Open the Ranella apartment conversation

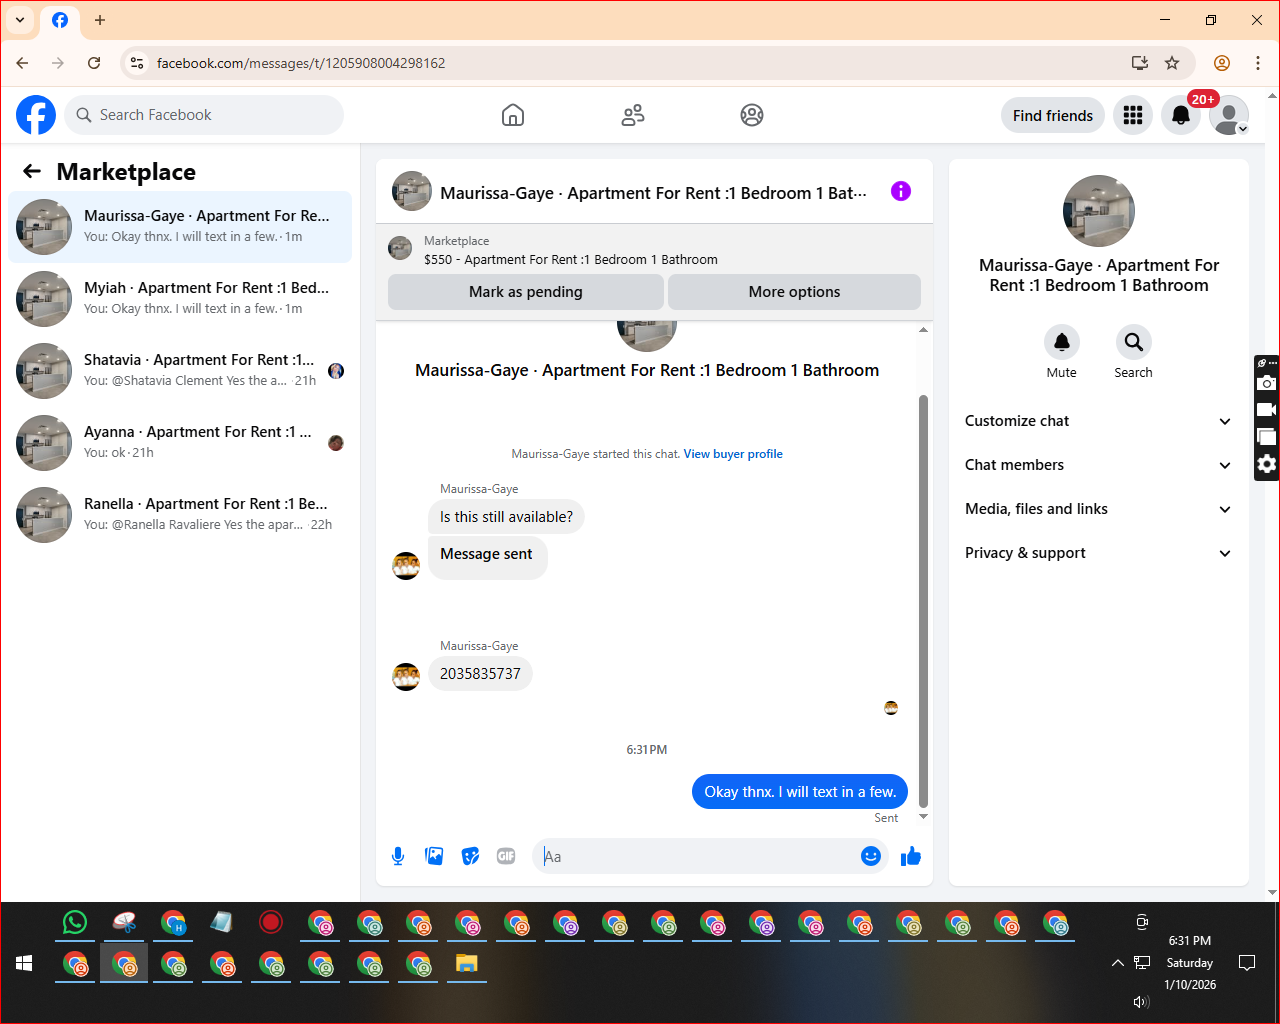[180, 515]
